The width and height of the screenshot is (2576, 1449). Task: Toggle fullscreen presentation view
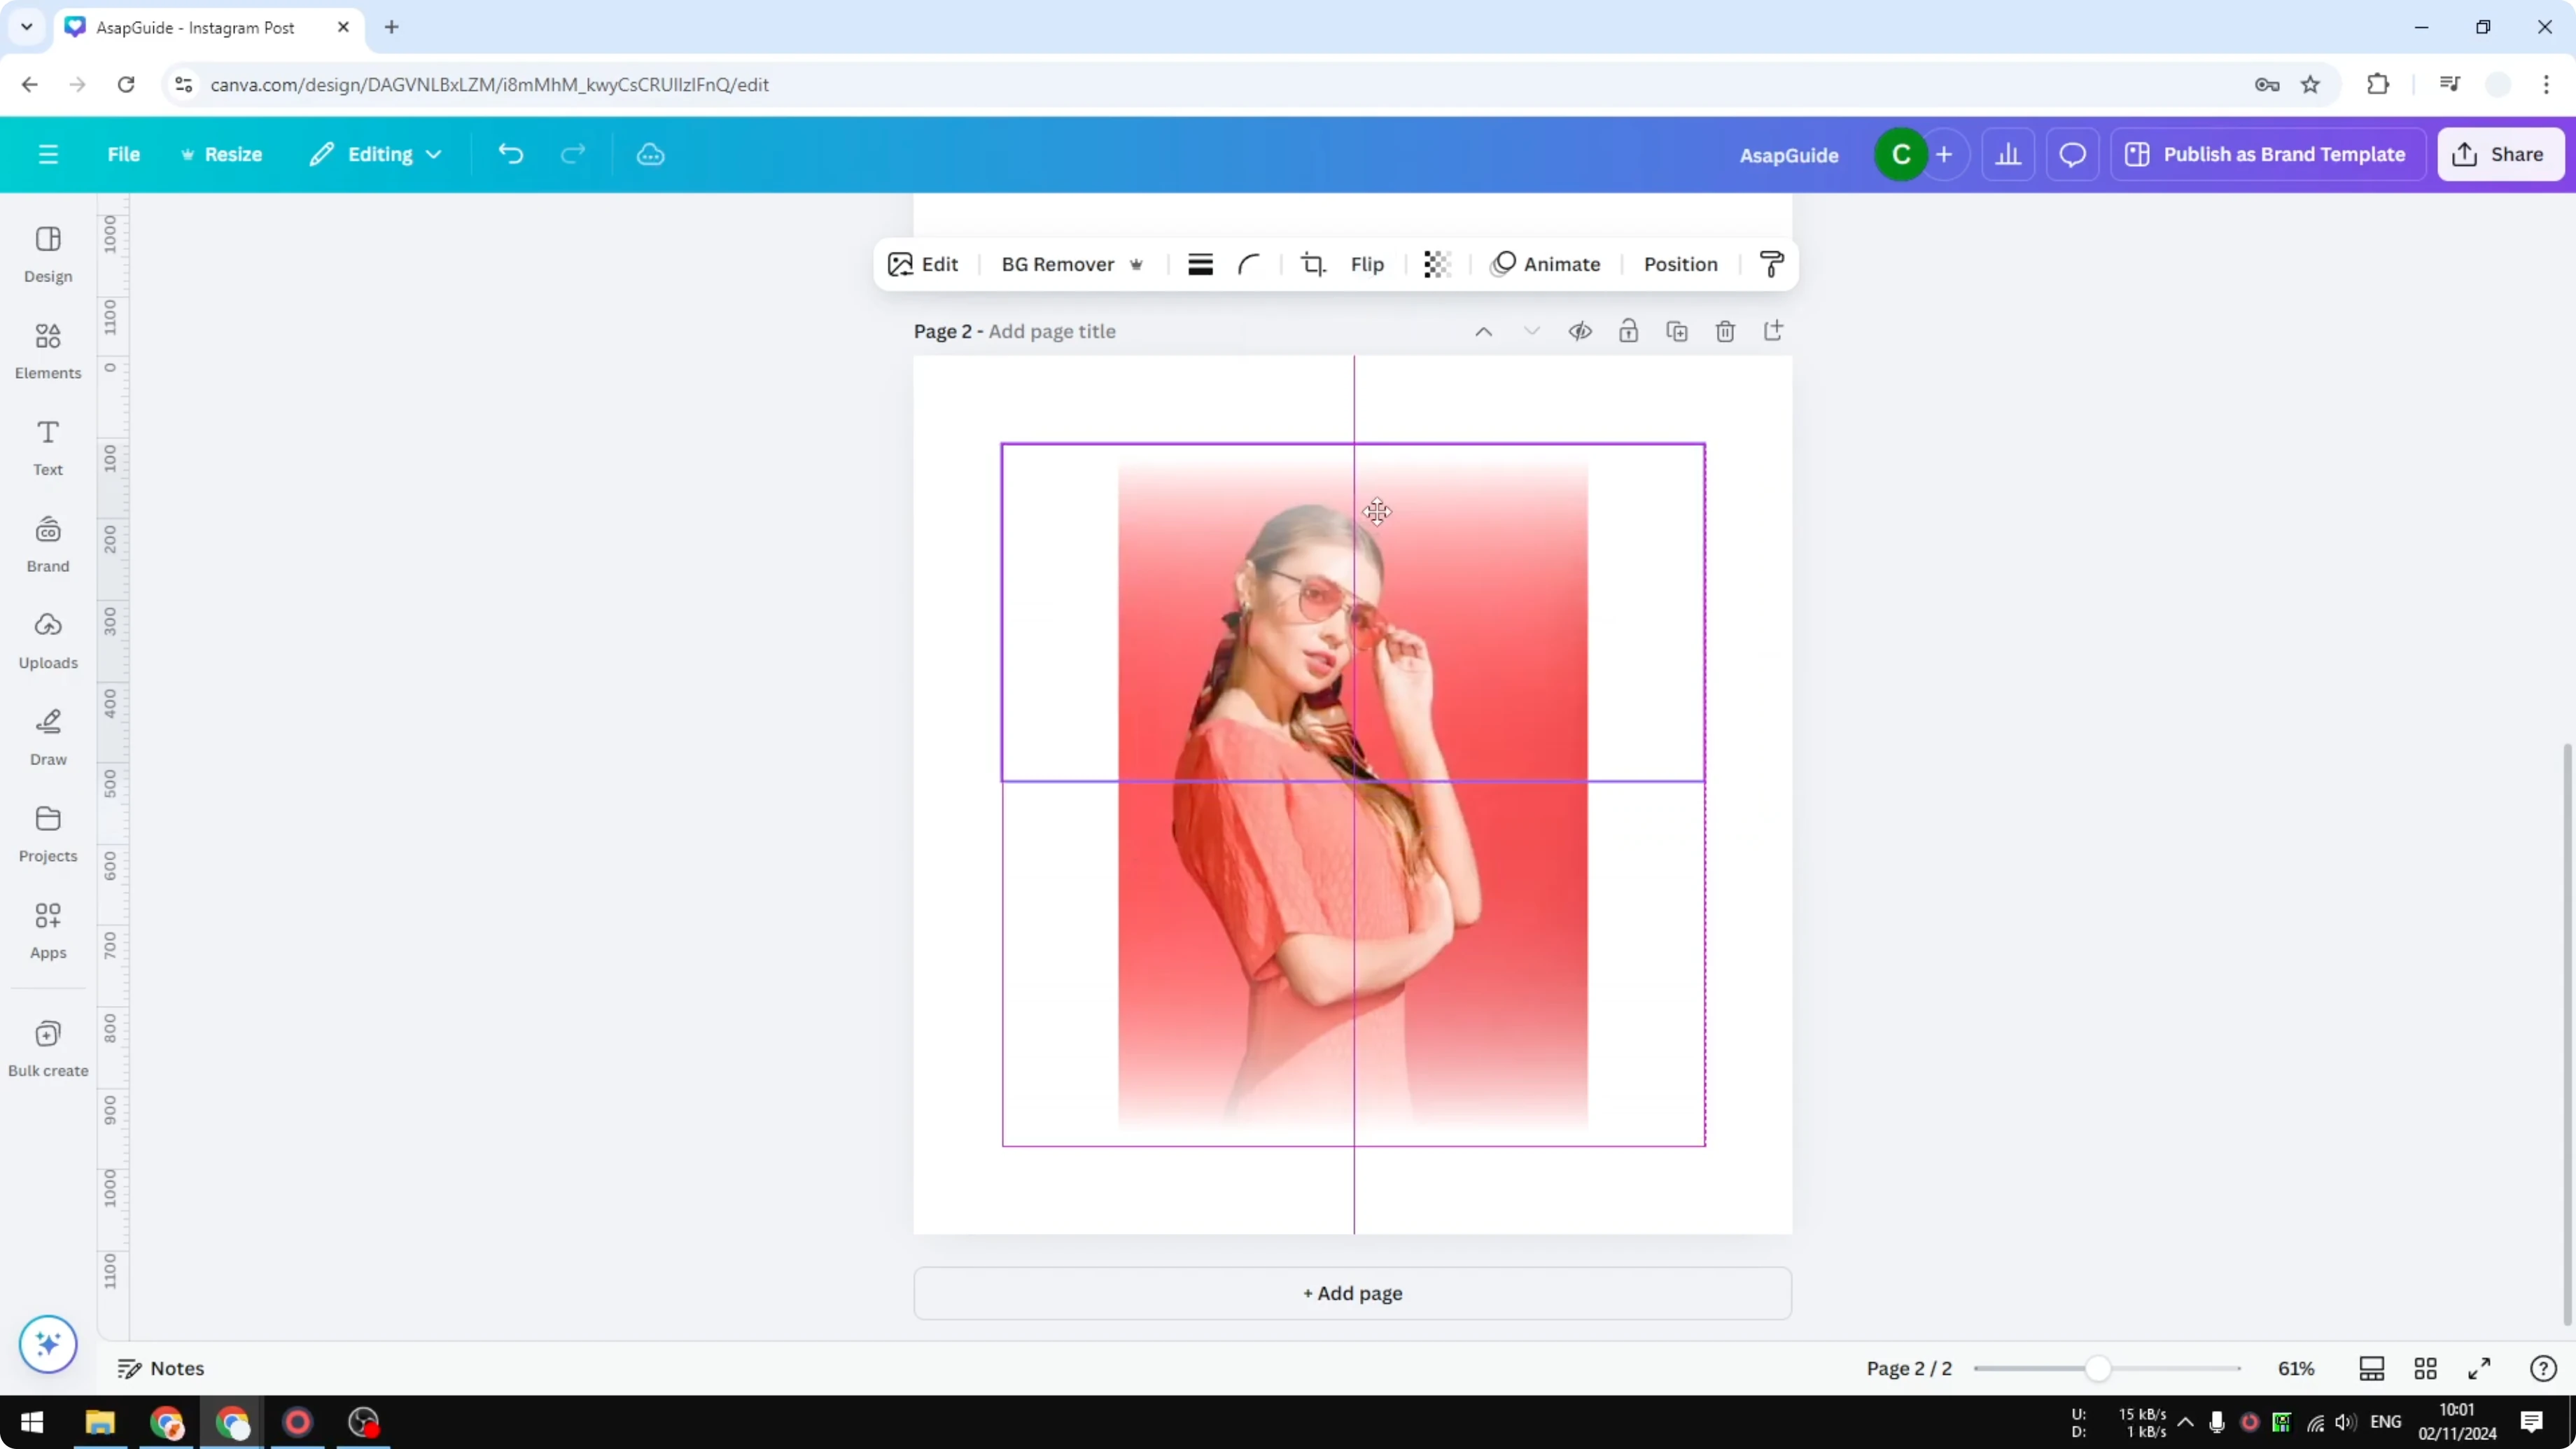click(2480, 1368)
